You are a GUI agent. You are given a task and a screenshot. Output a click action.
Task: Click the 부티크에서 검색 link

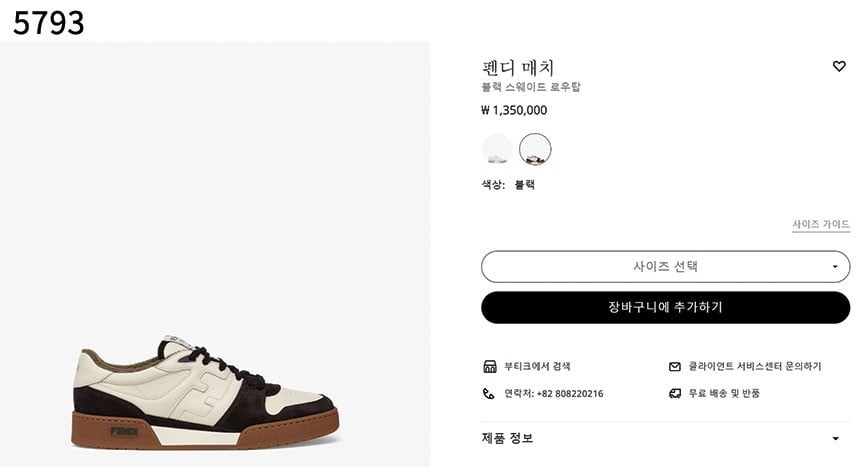pos(537,367)
